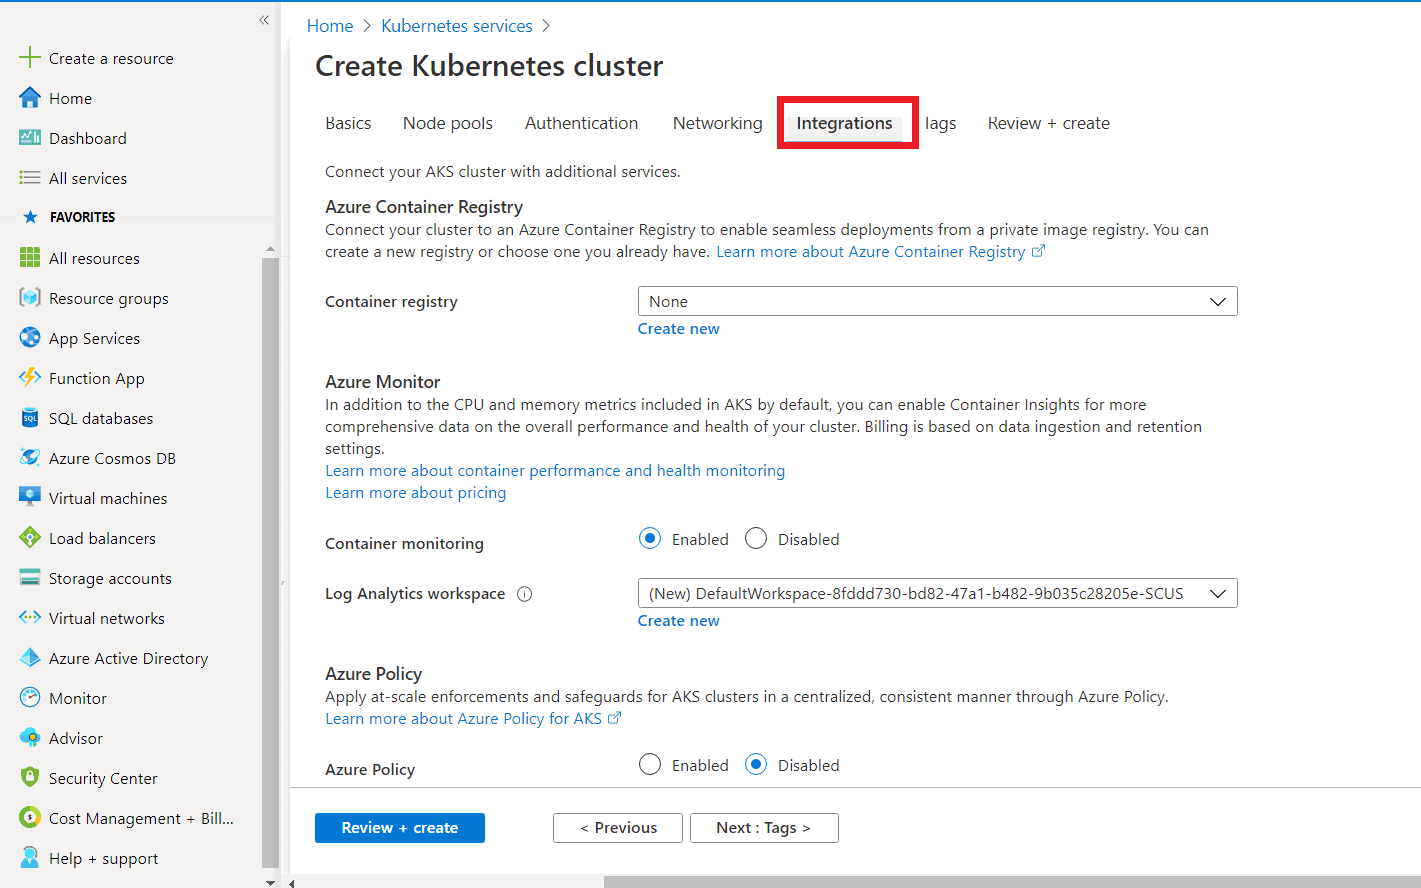
Task: Switch to the Networking tab
Action: pyautogui.click(x=717, y=122)
